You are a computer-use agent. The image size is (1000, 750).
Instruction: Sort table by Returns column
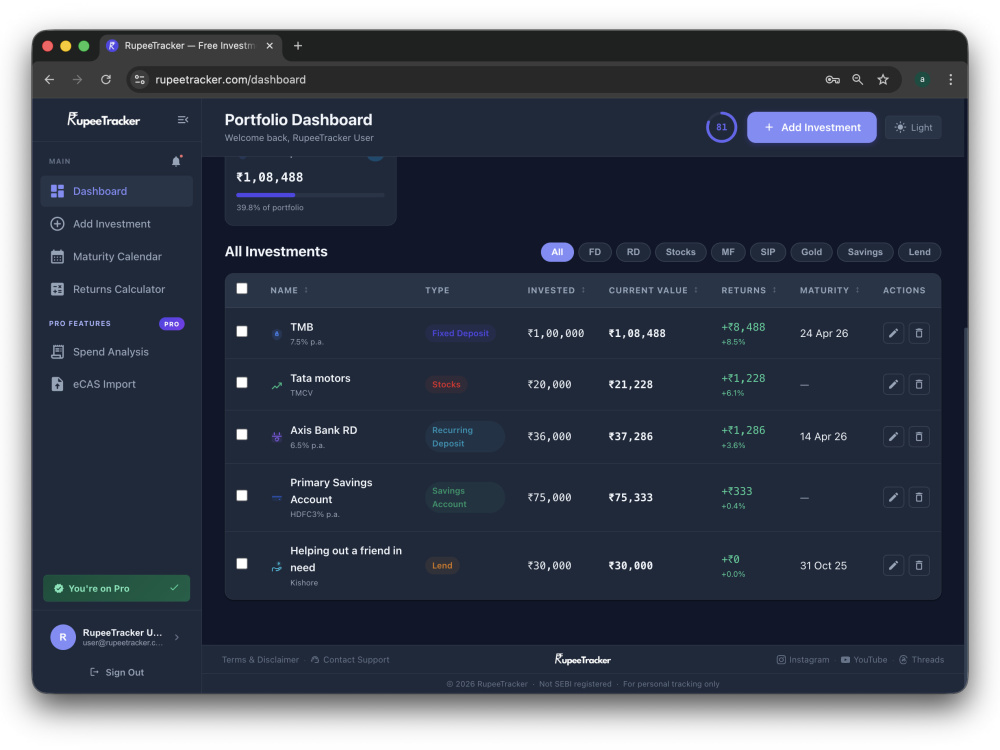[x=749, y=291]
